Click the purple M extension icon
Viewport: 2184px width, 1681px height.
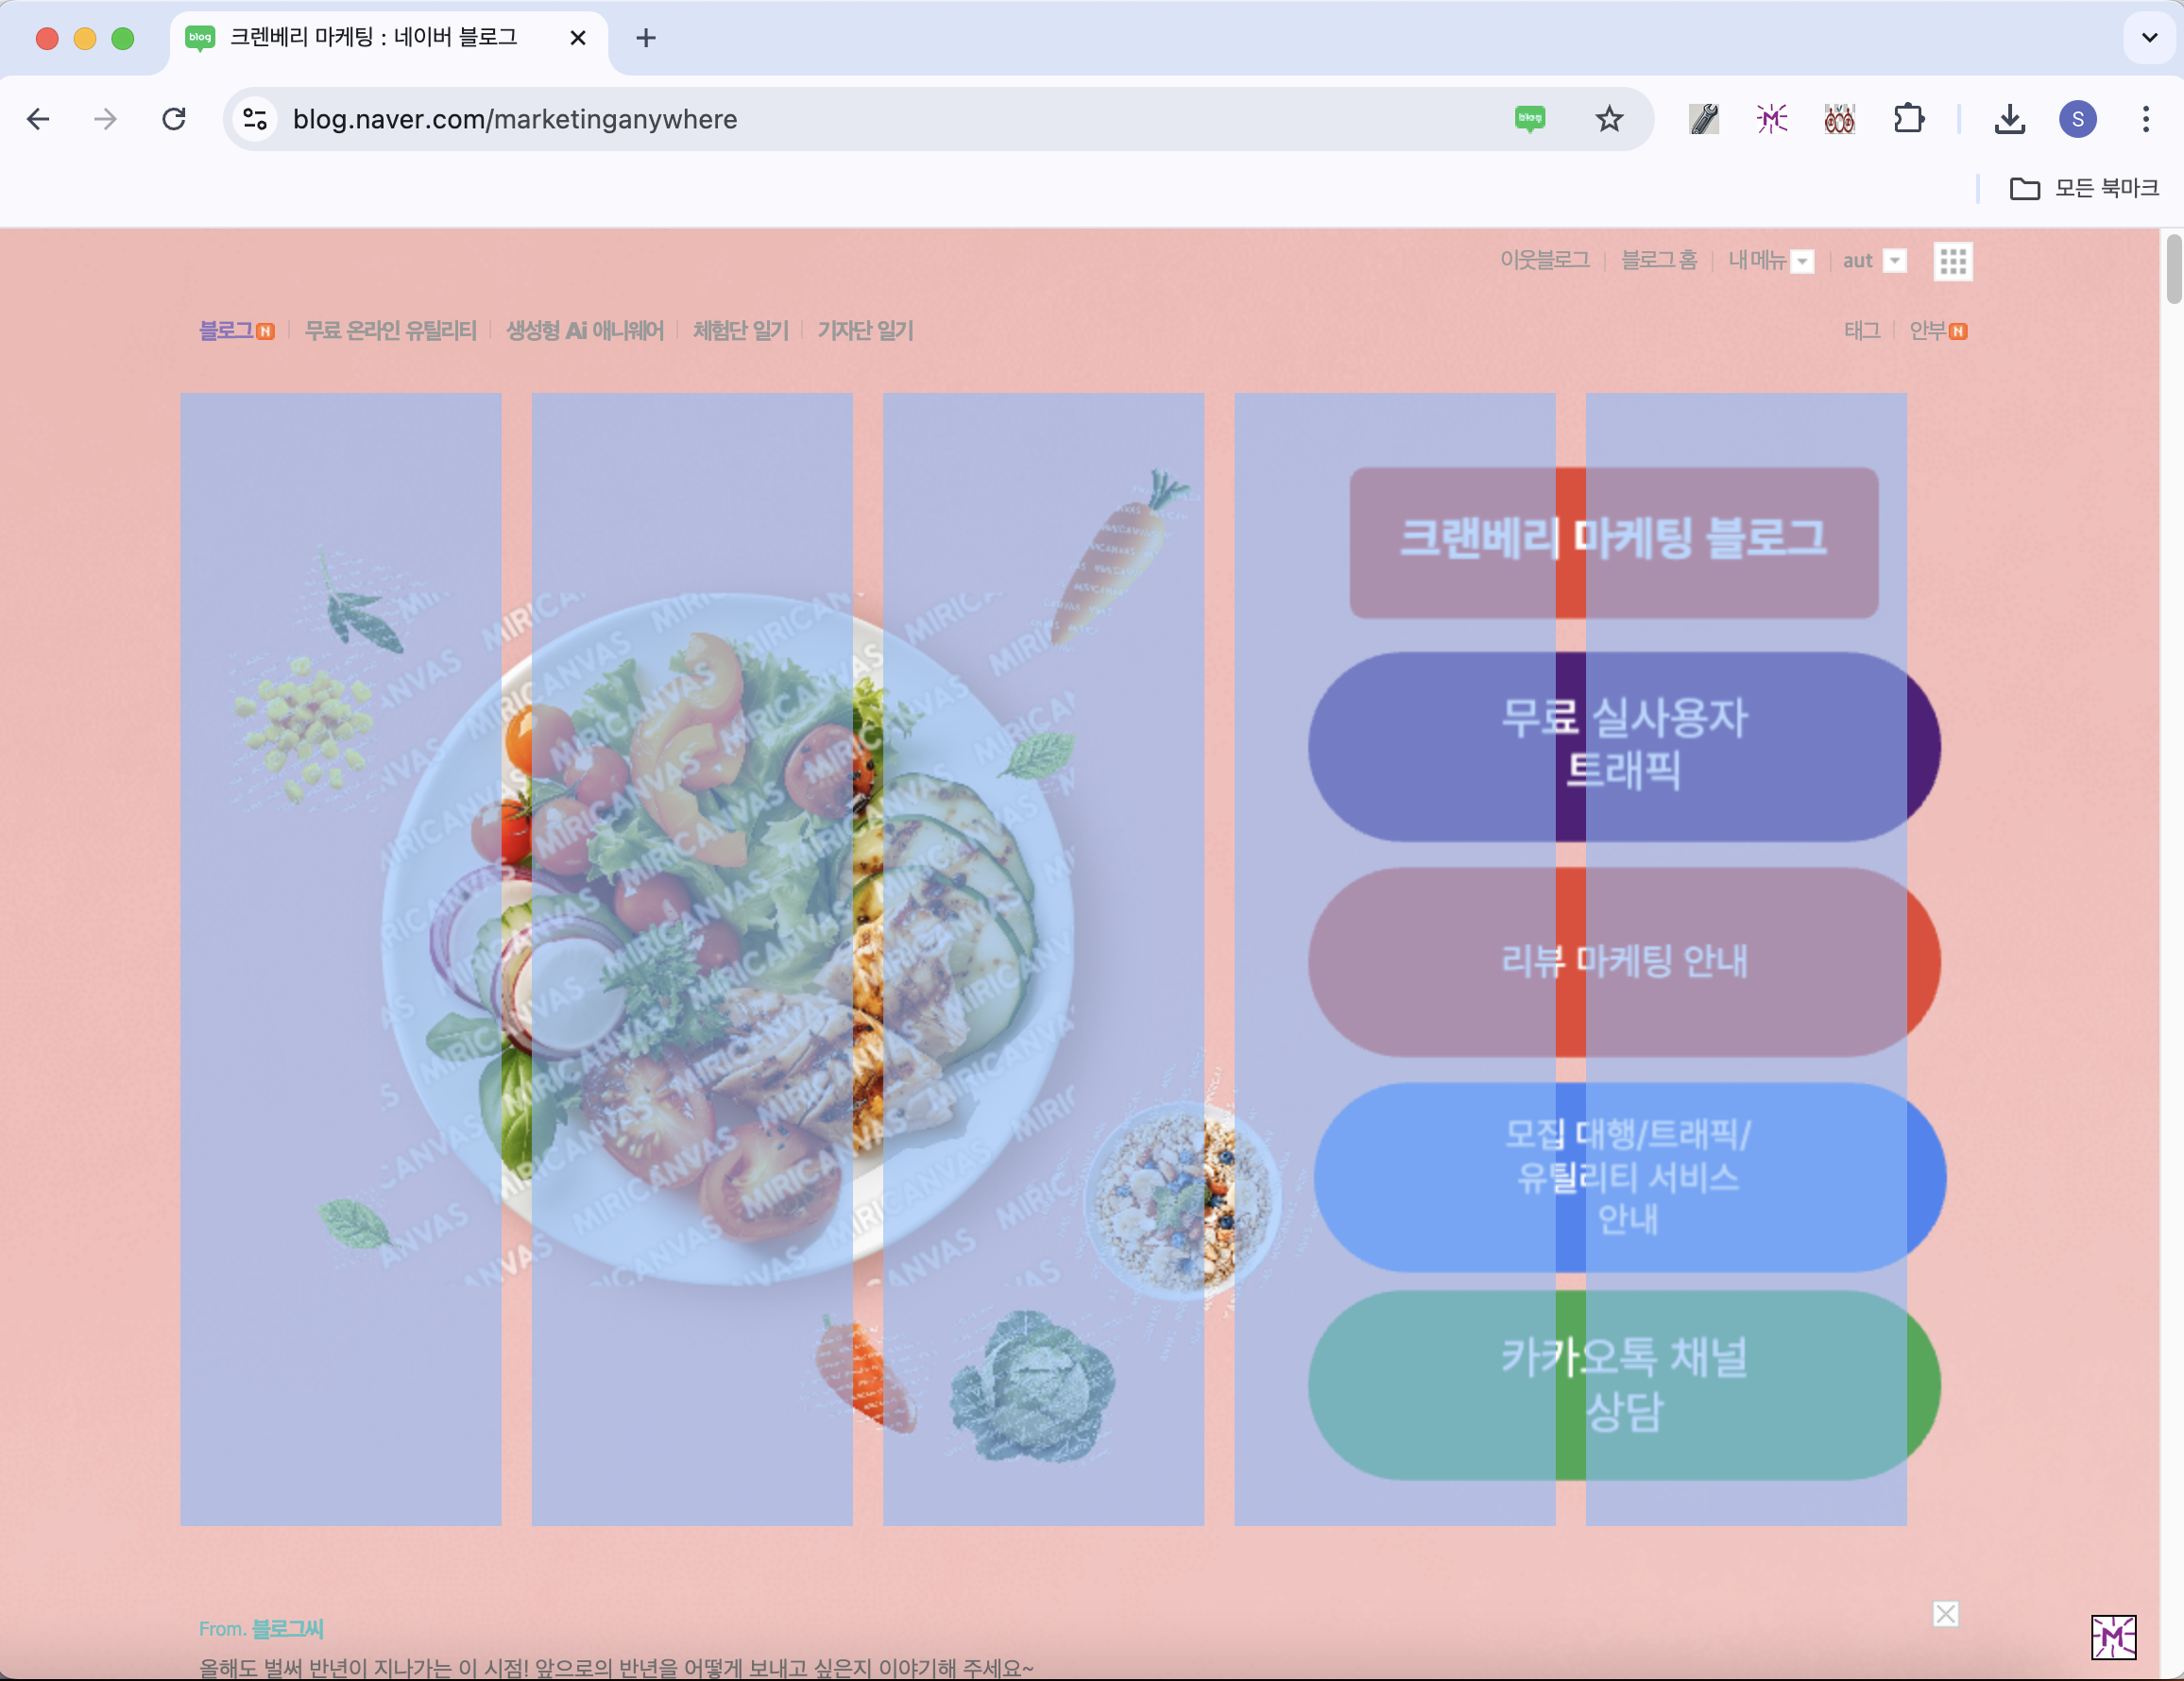tap(1771, 119)
